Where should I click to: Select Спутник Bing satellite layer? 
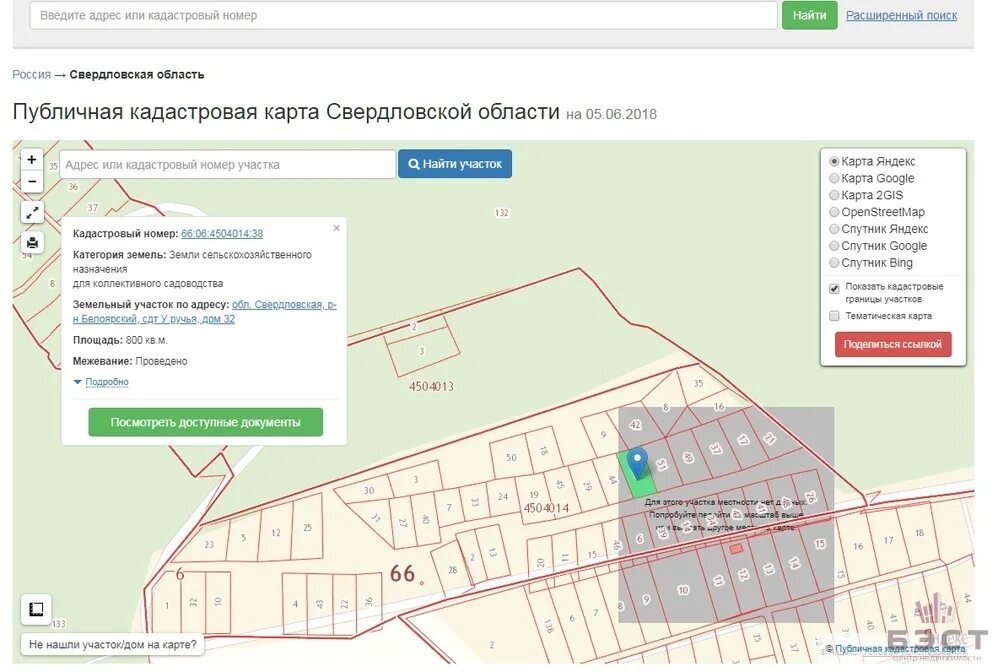click(834, 263)
